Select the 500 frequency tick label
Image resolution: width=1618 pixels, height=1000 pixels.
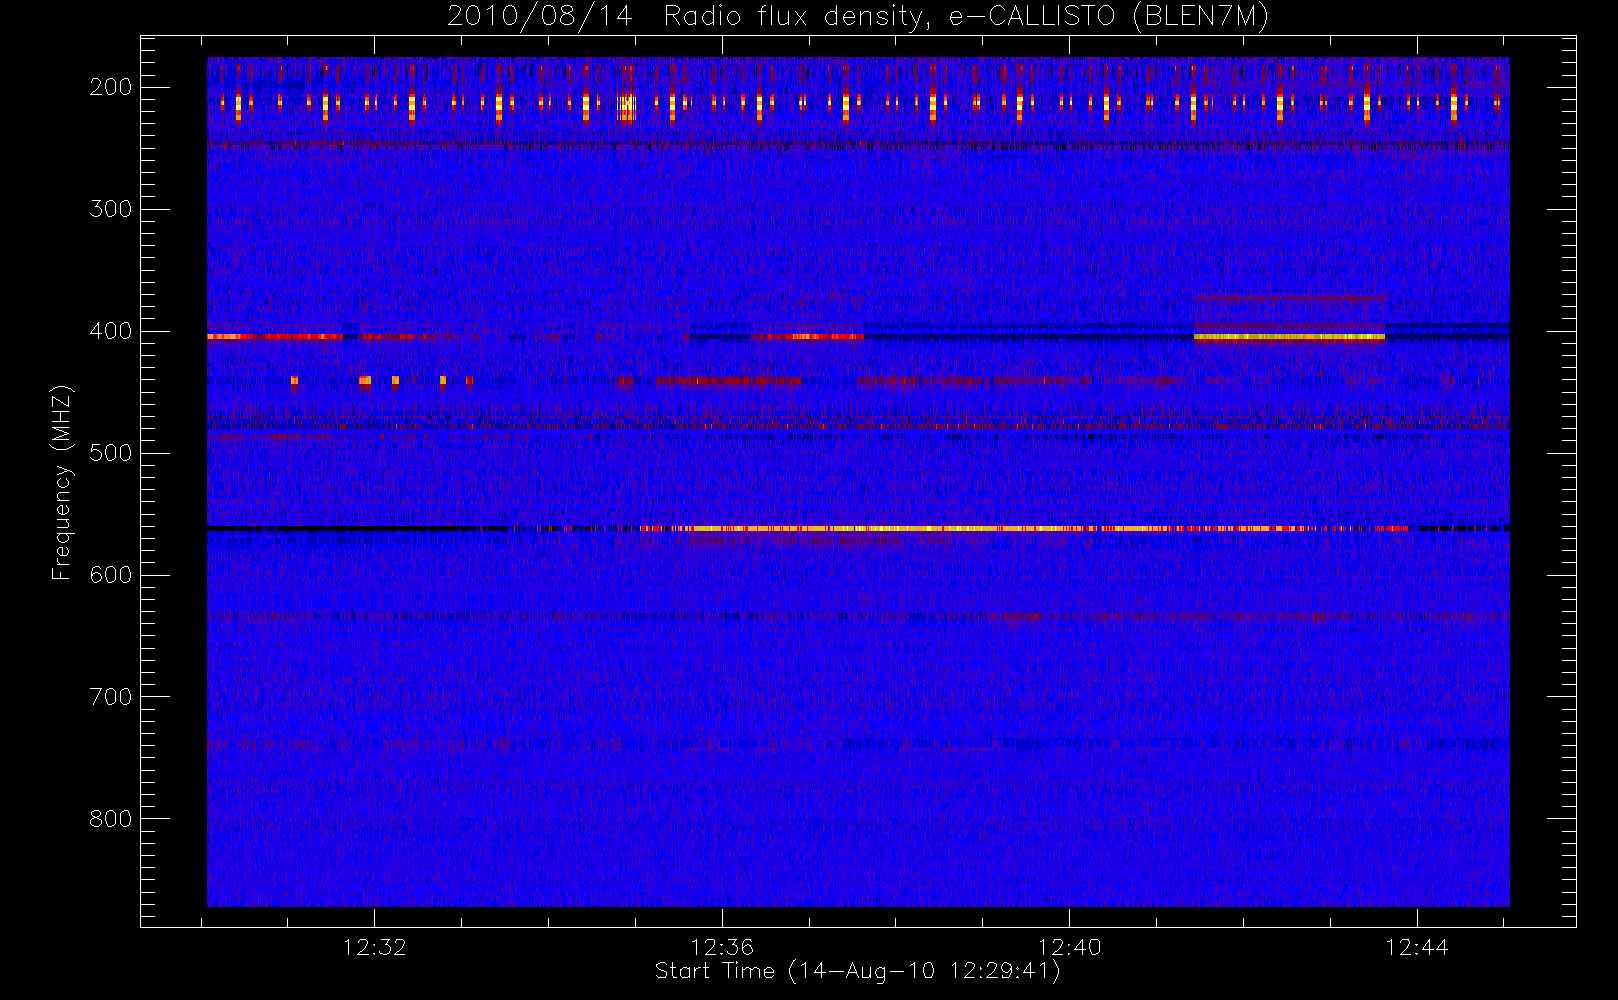tap(110, 453)
